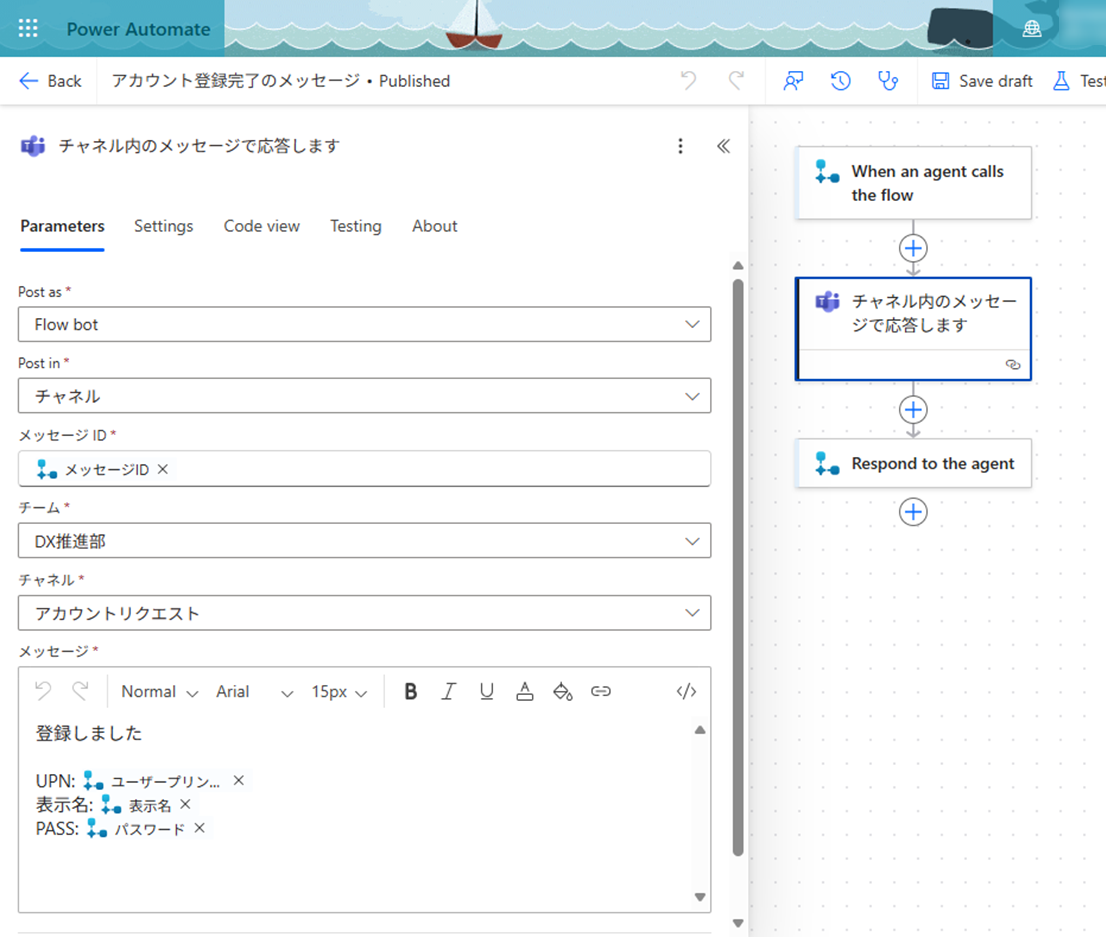Screen dimensions: 1106x937
Task: Click the Teams icon in the panel header
Action: tap(32, 146)
